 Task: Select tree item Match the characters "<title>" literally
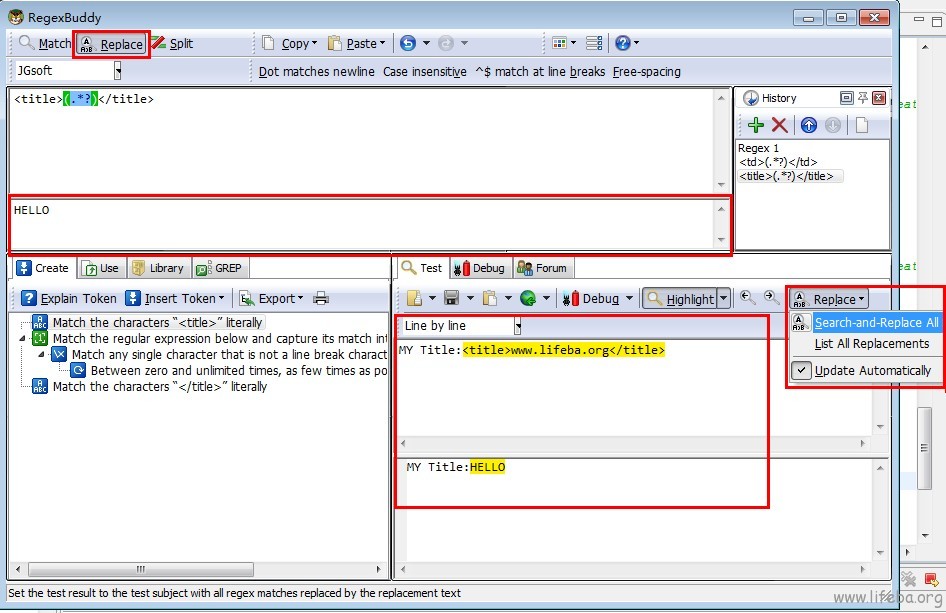[x=157, y=322]
